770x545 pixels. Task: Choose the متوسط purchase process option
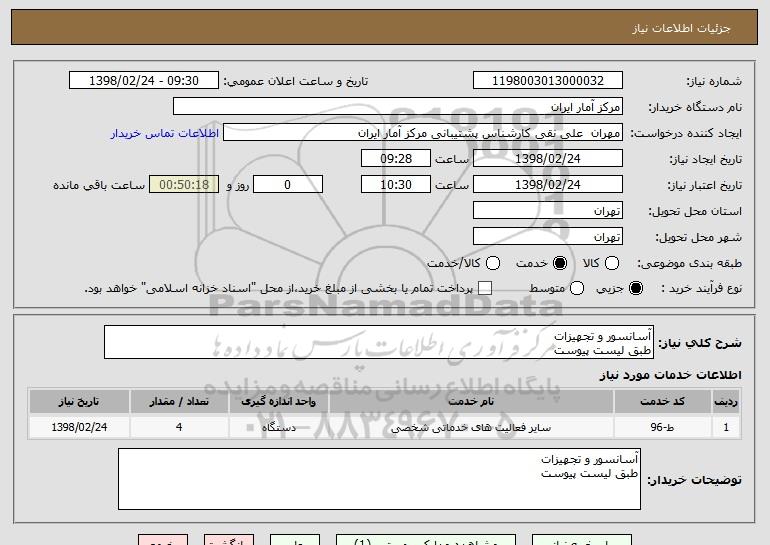(577, 289)
